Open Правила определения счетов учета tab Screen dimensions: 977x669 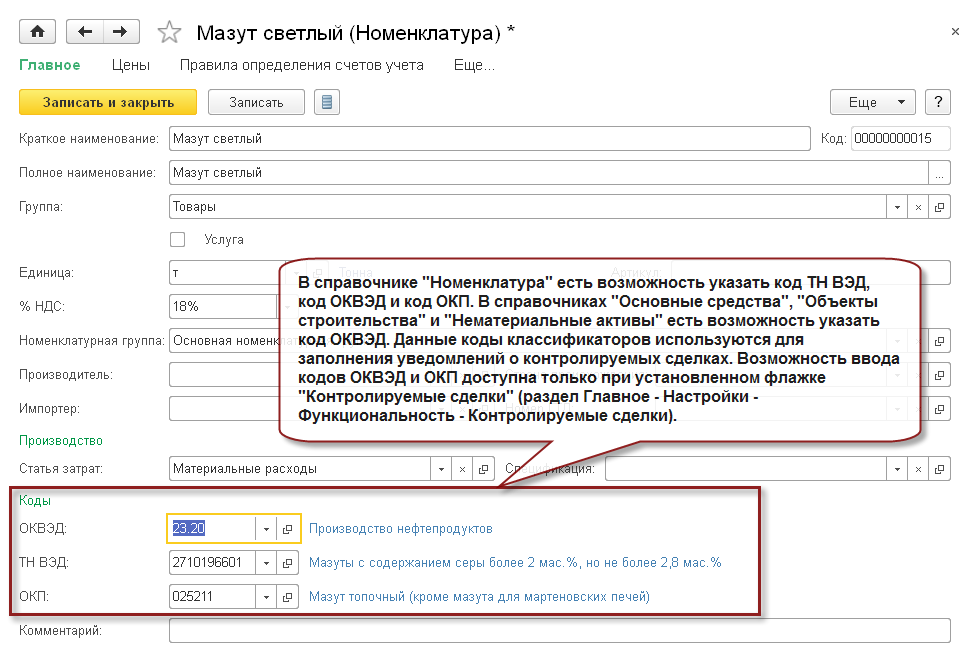coord(301,65)
